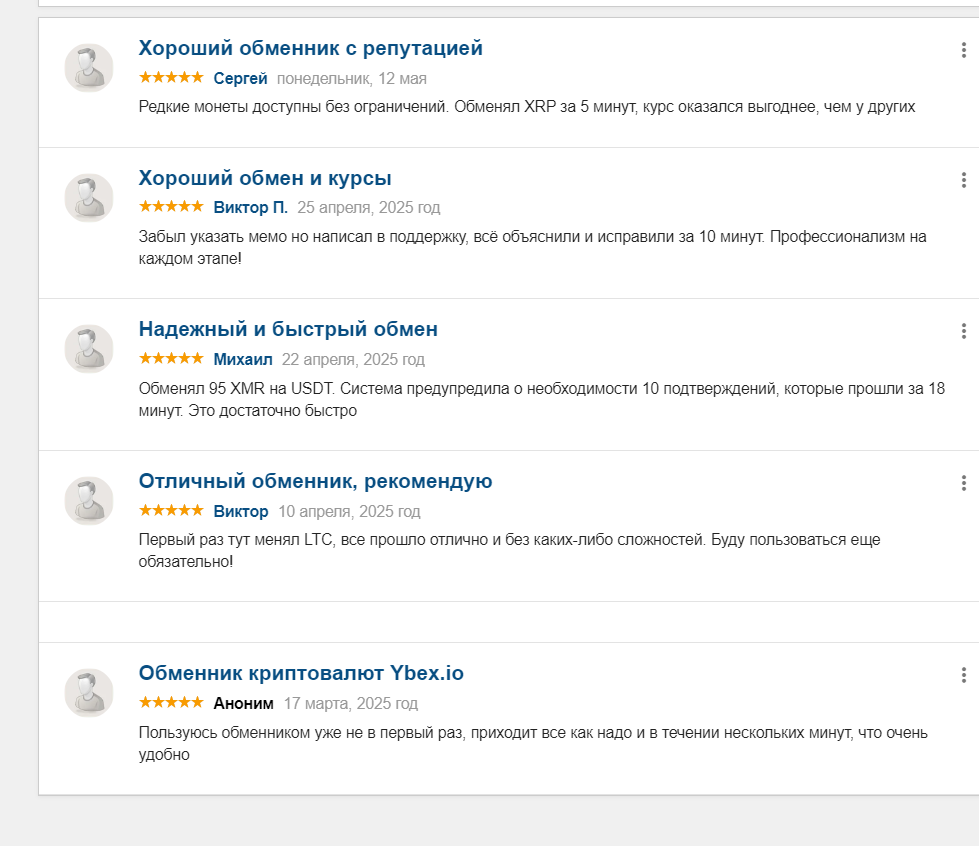Visit author profile link Сергей

240,79
